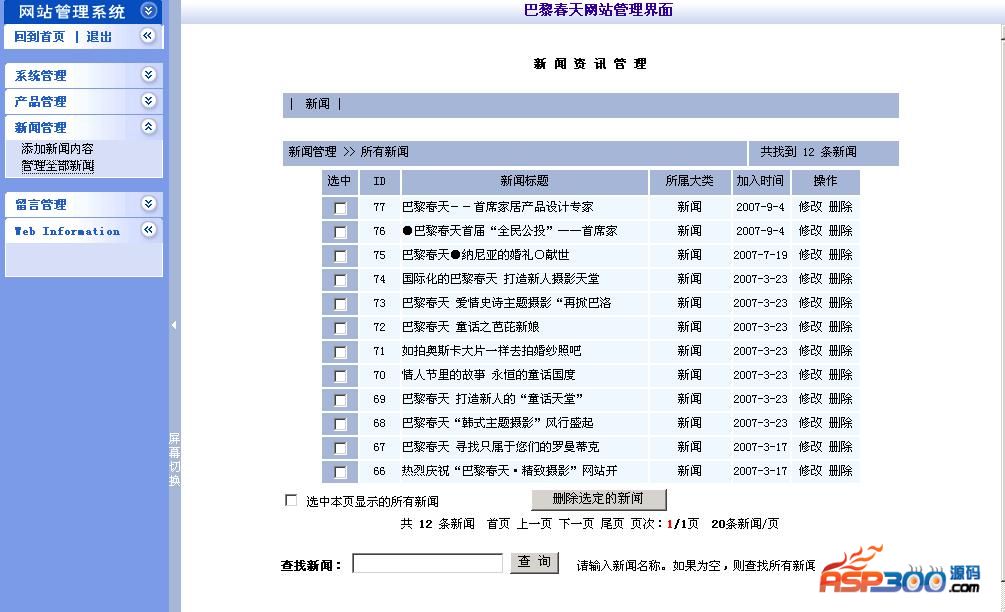Click the 屏幕切换 vertical switcher
This screenshot has width=1005, height=612.
[174, 459]
